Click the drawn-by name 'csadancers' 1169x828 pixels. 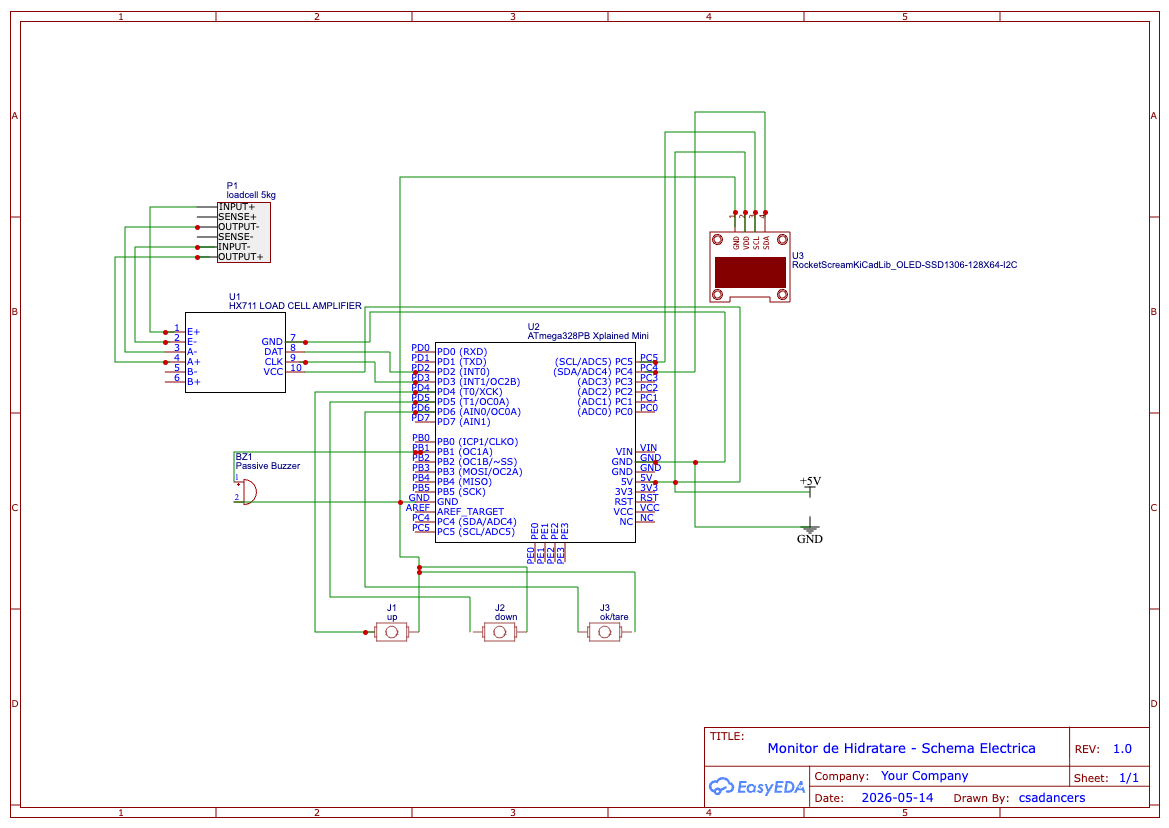tap(1051, 798)
